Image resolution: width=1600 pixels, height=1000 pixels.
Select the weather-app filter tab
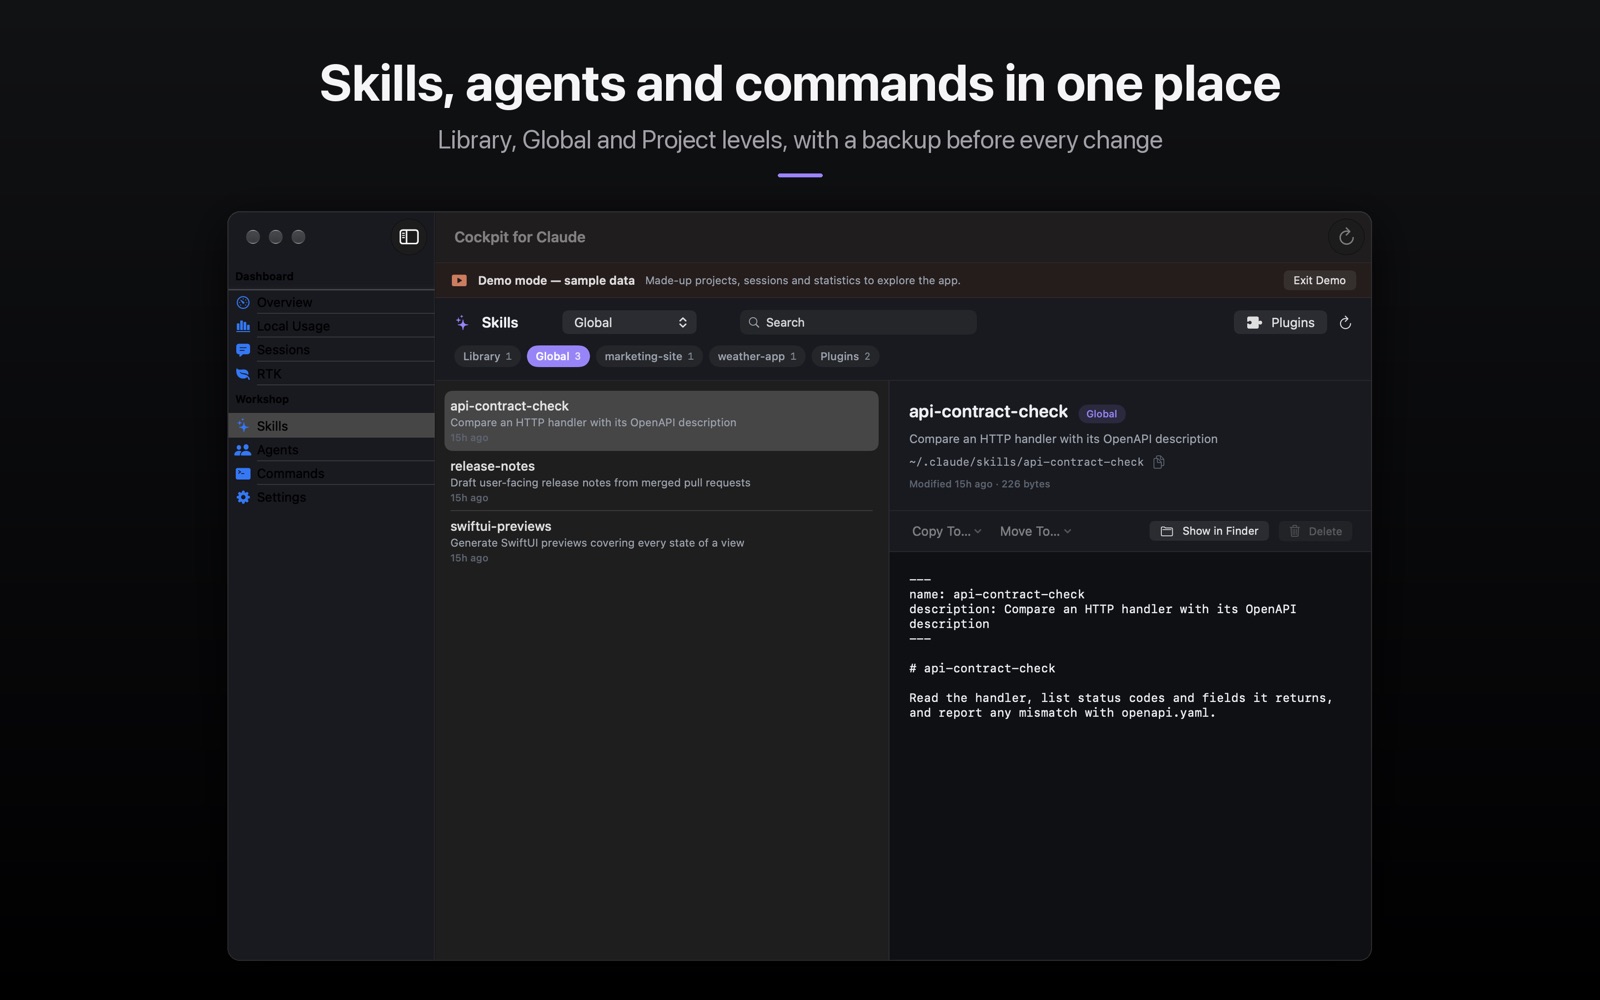pyautogui.click(x=757, y=356)
